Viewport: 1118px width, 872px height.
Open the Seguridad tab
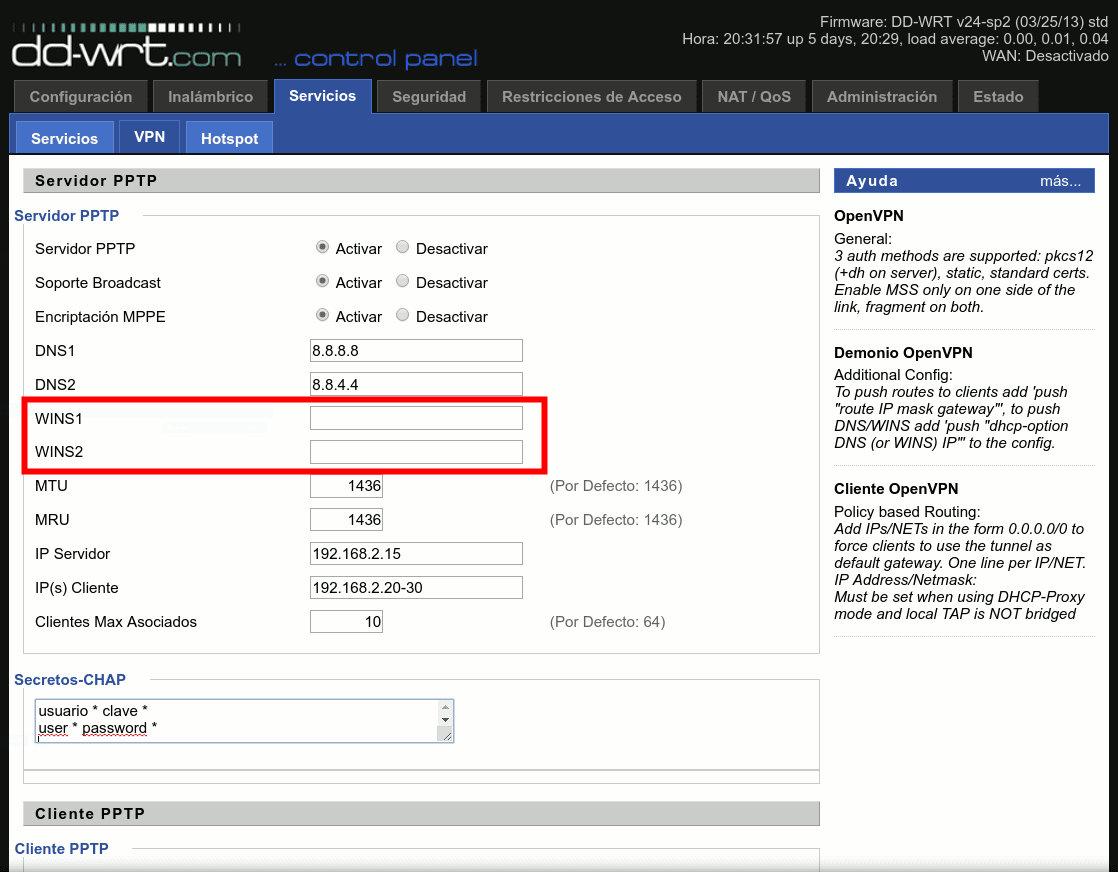[x=429, y=96]
